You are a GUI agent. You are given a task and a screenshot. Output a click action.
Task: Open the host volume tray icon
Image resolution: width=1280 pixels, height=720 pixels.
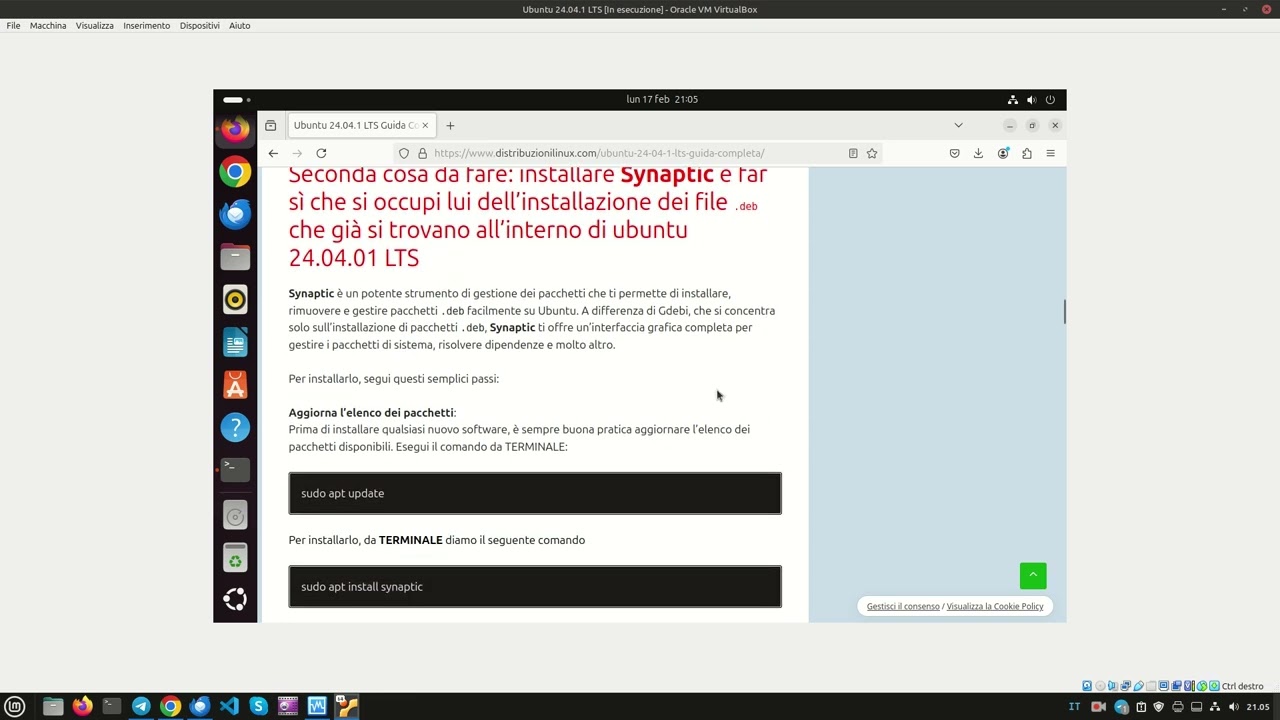1233,707
